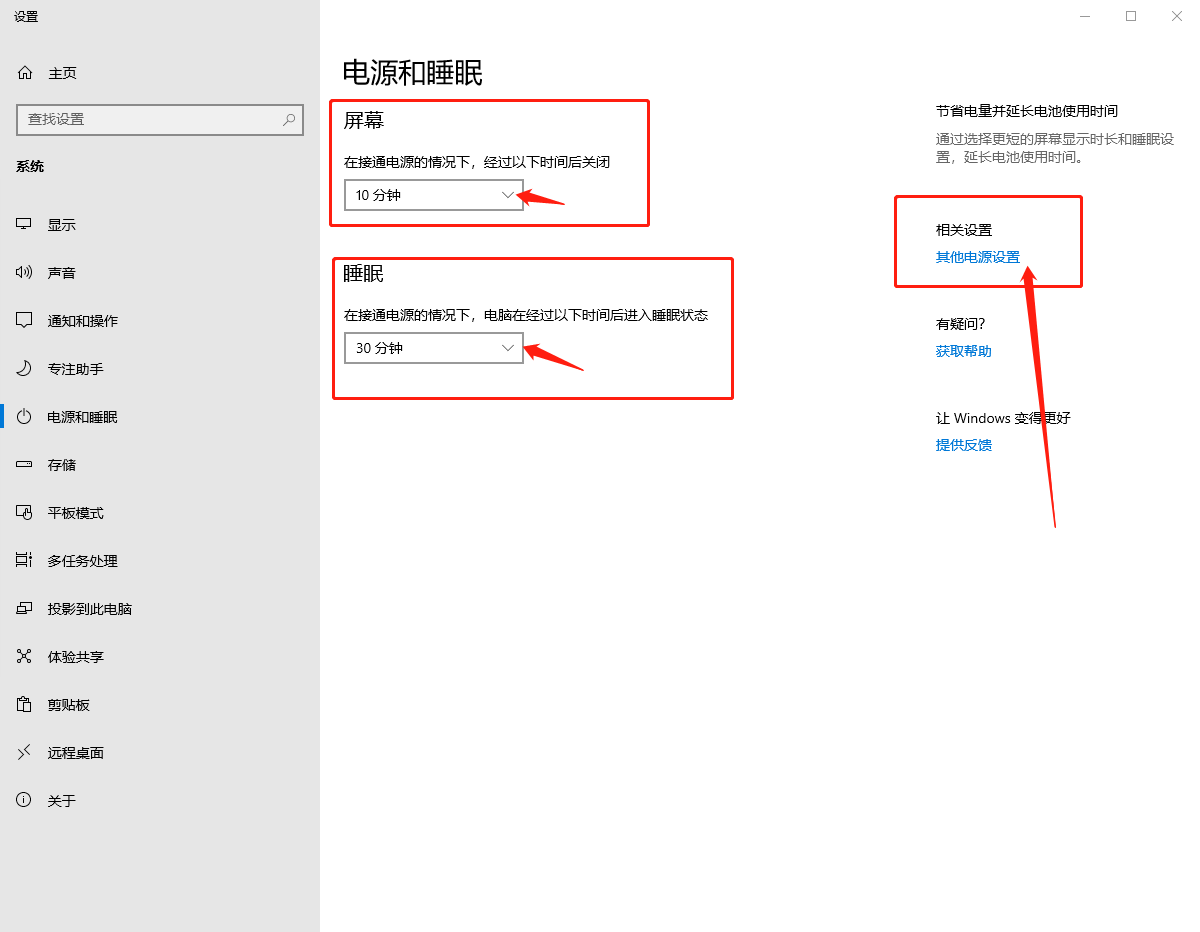
Task: Click the Sound (声音) speaker icon
Action: tap(25, 273)
